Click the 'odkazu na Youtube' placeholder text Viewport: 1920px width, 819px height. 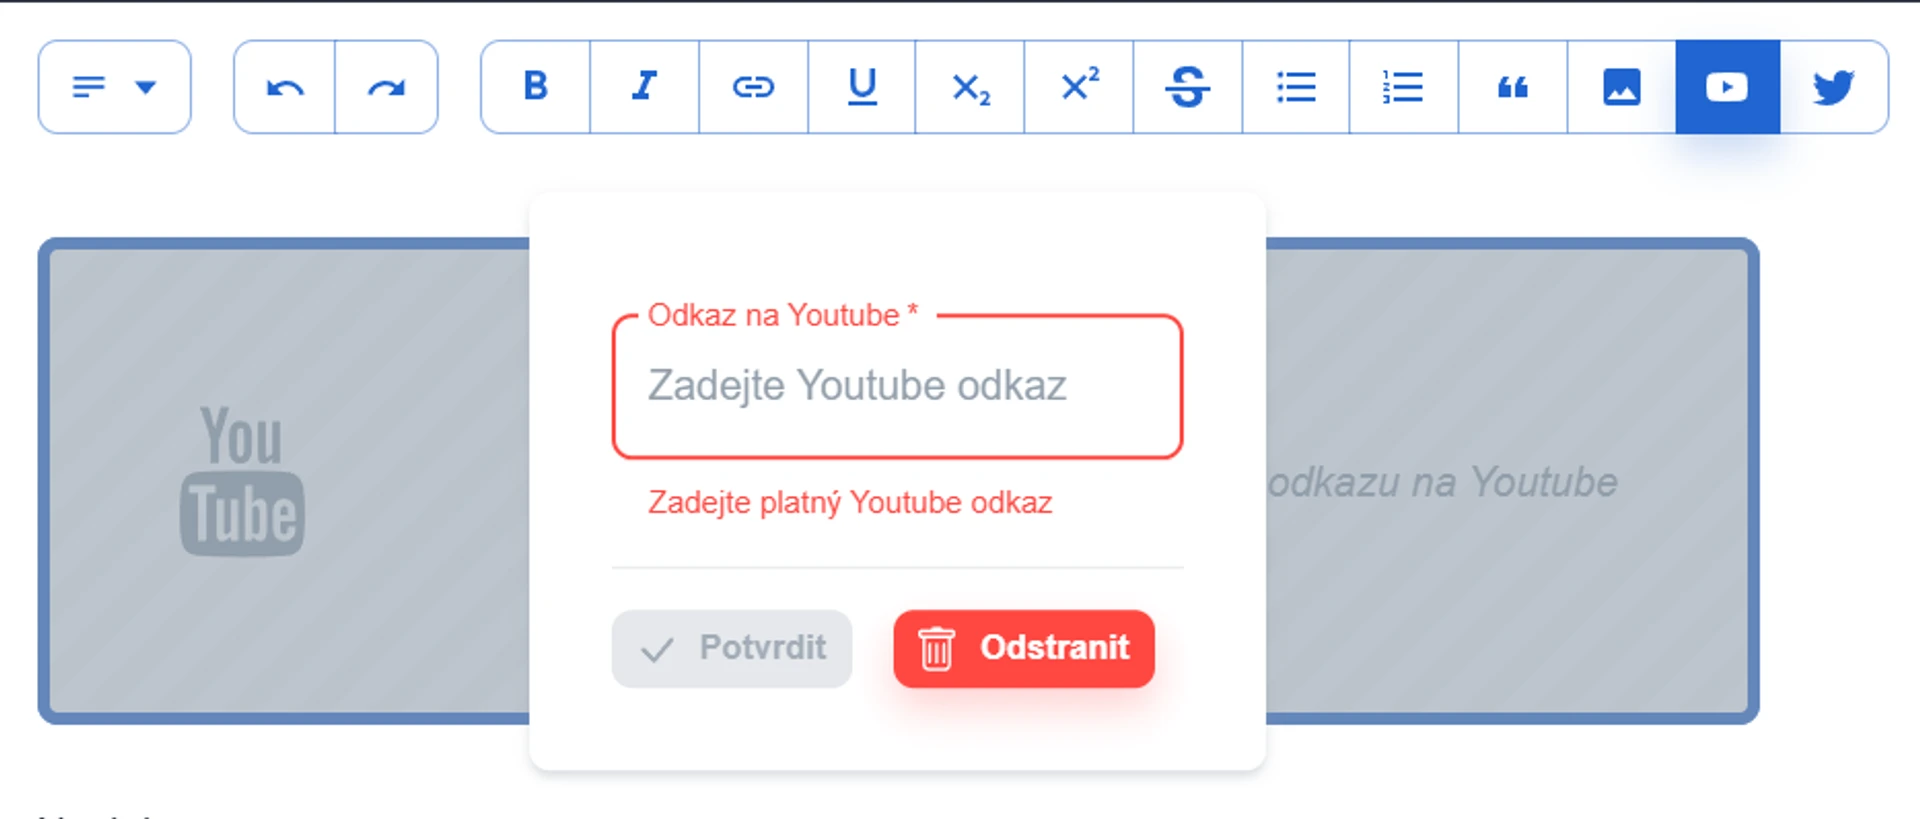1442,482
